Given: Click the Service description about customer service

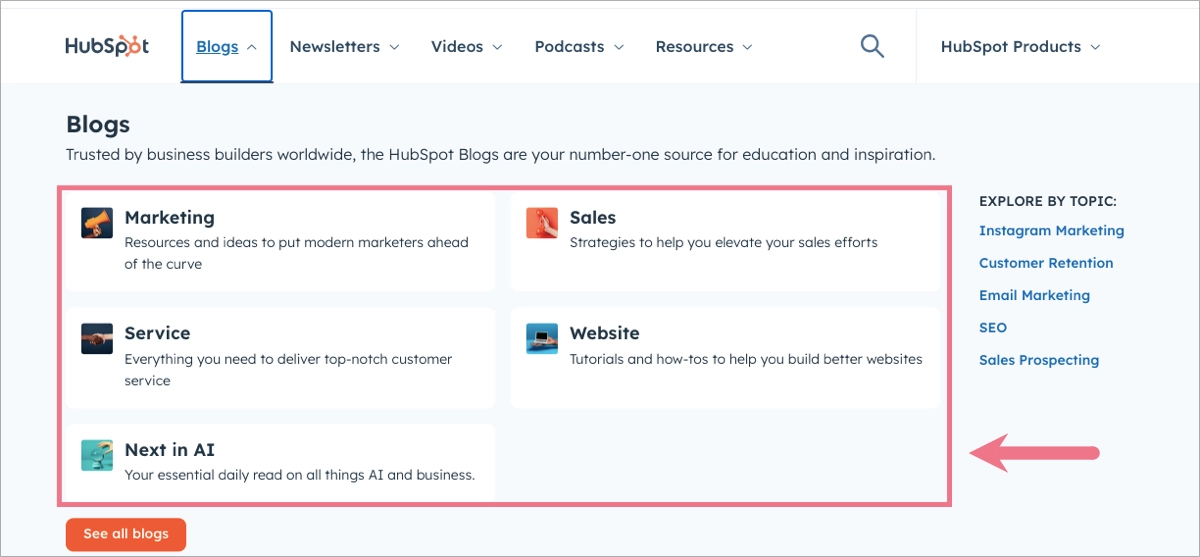Looking at the screenshot, I should tap(288, 369).
